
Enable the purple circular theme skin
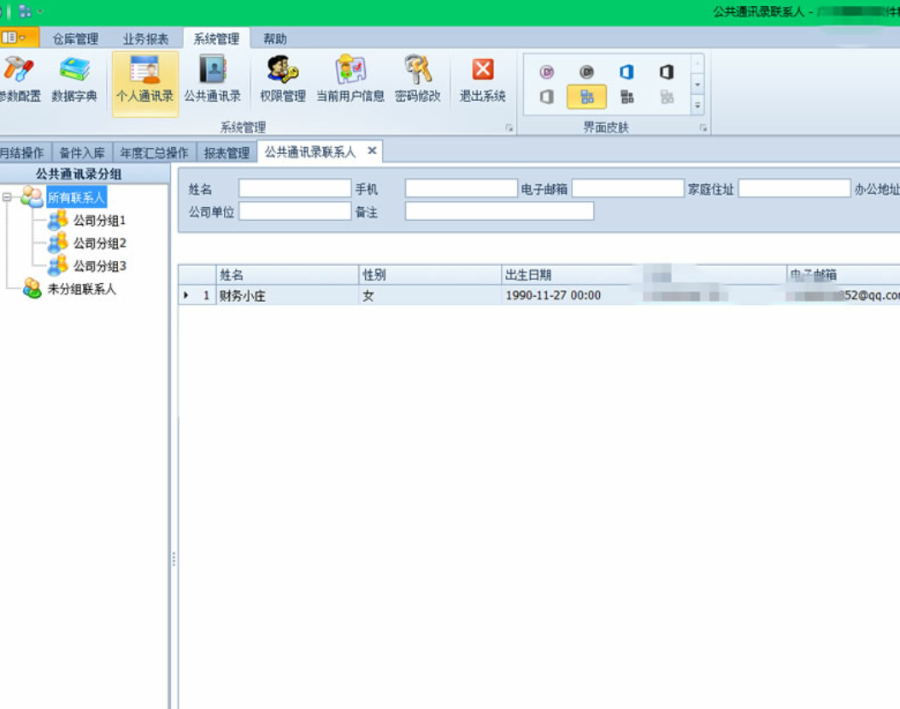tap(548, 71)
